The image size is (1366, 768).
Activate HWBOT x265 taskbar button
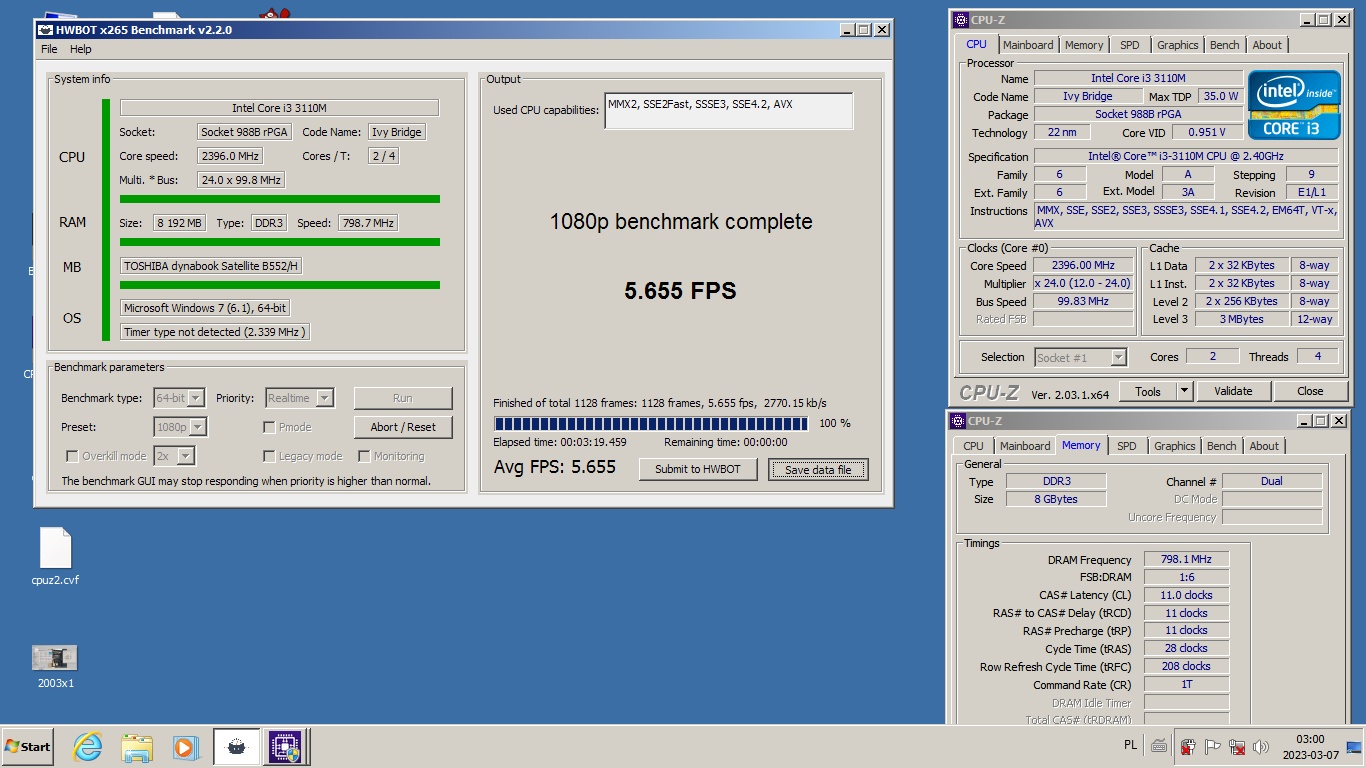pos(236,747)
